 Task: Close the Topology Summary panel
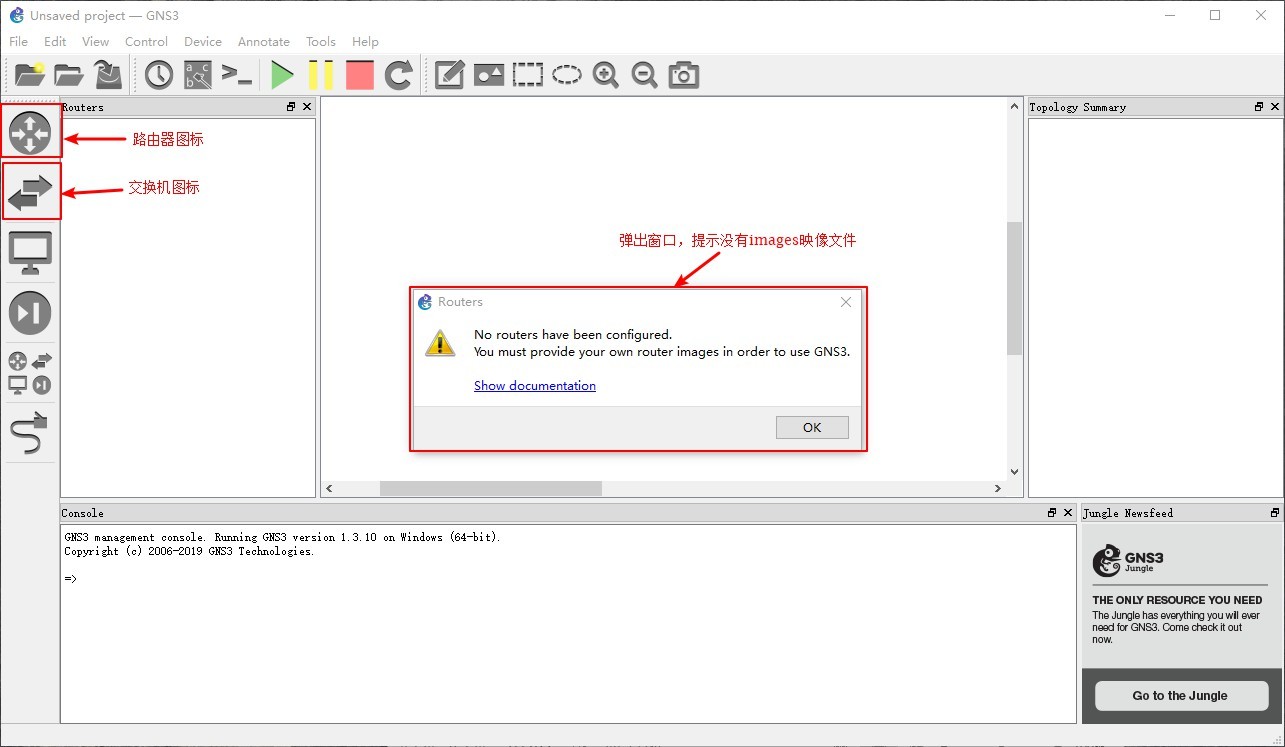1275,107
